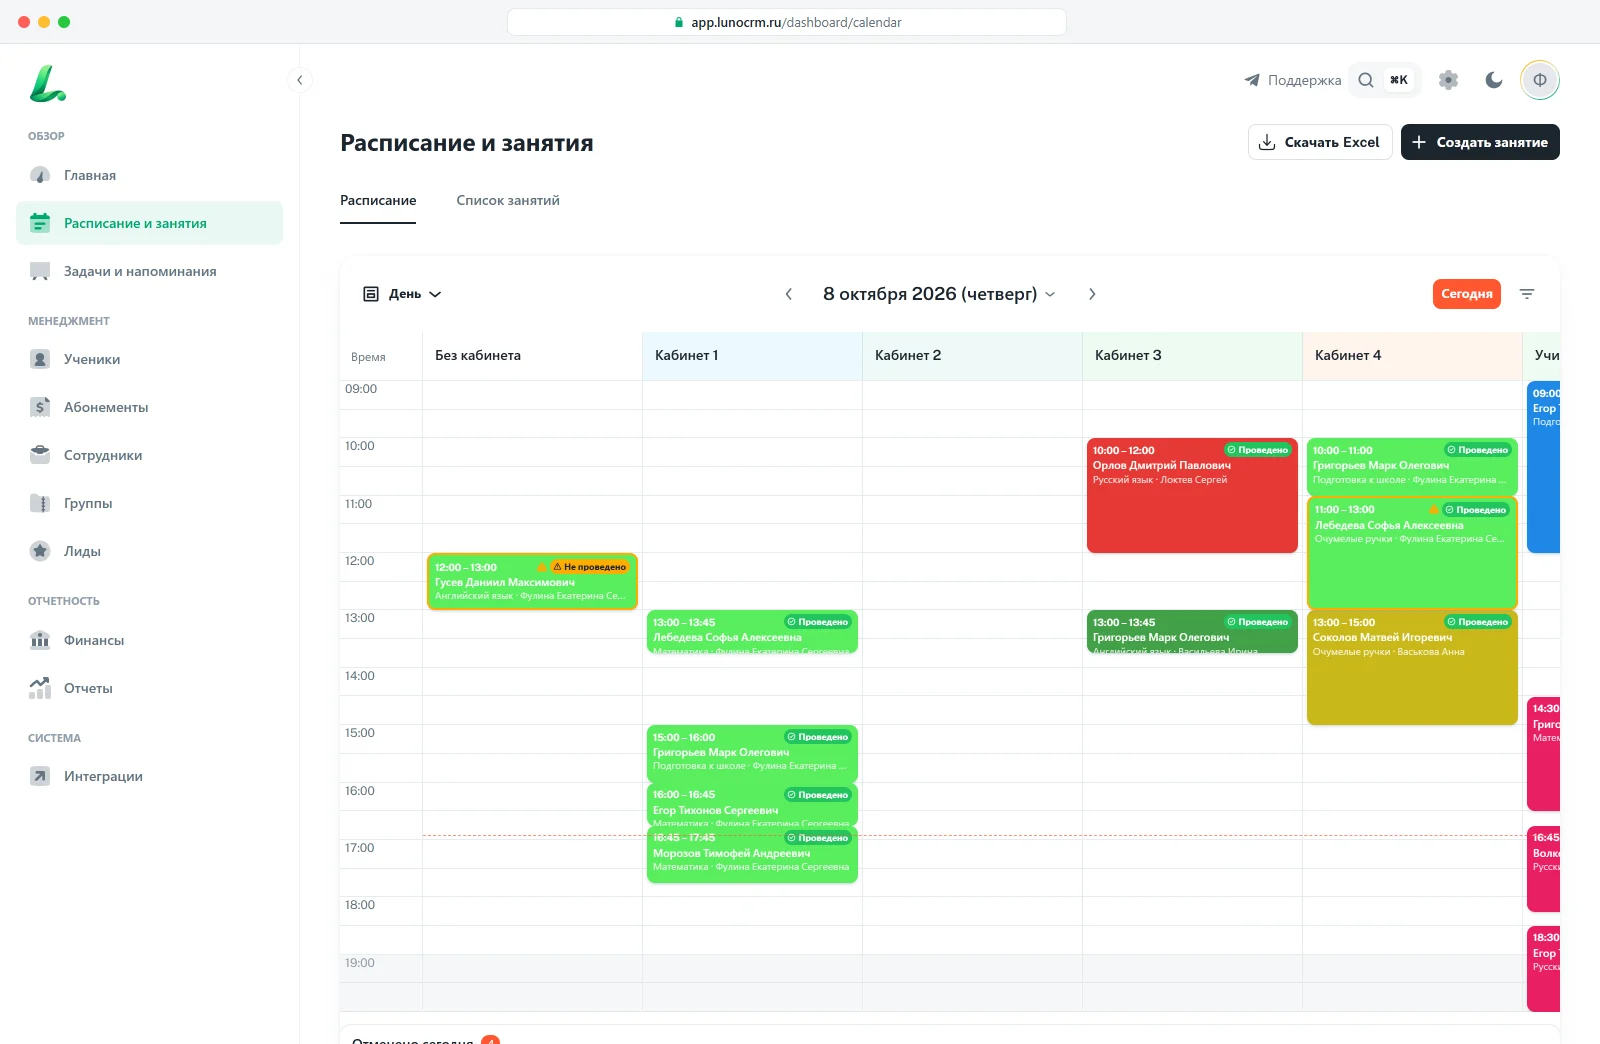Open the date picker for 8 октября 2026
This screenshot has width=1600, height=1044.
click(x=939, y=294)
